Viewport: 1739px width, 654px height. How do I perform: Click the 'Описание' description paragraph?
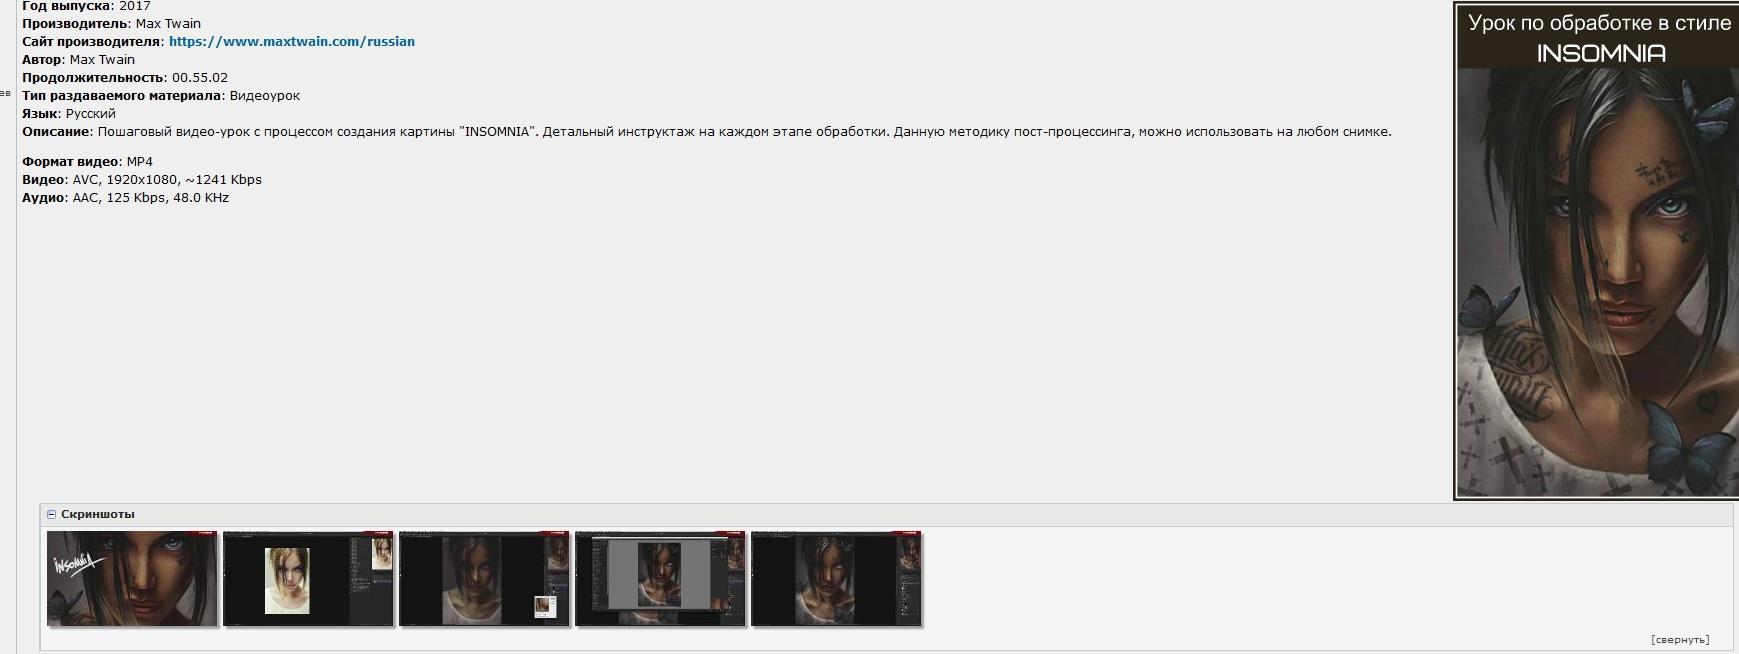(x=707, y=132)
